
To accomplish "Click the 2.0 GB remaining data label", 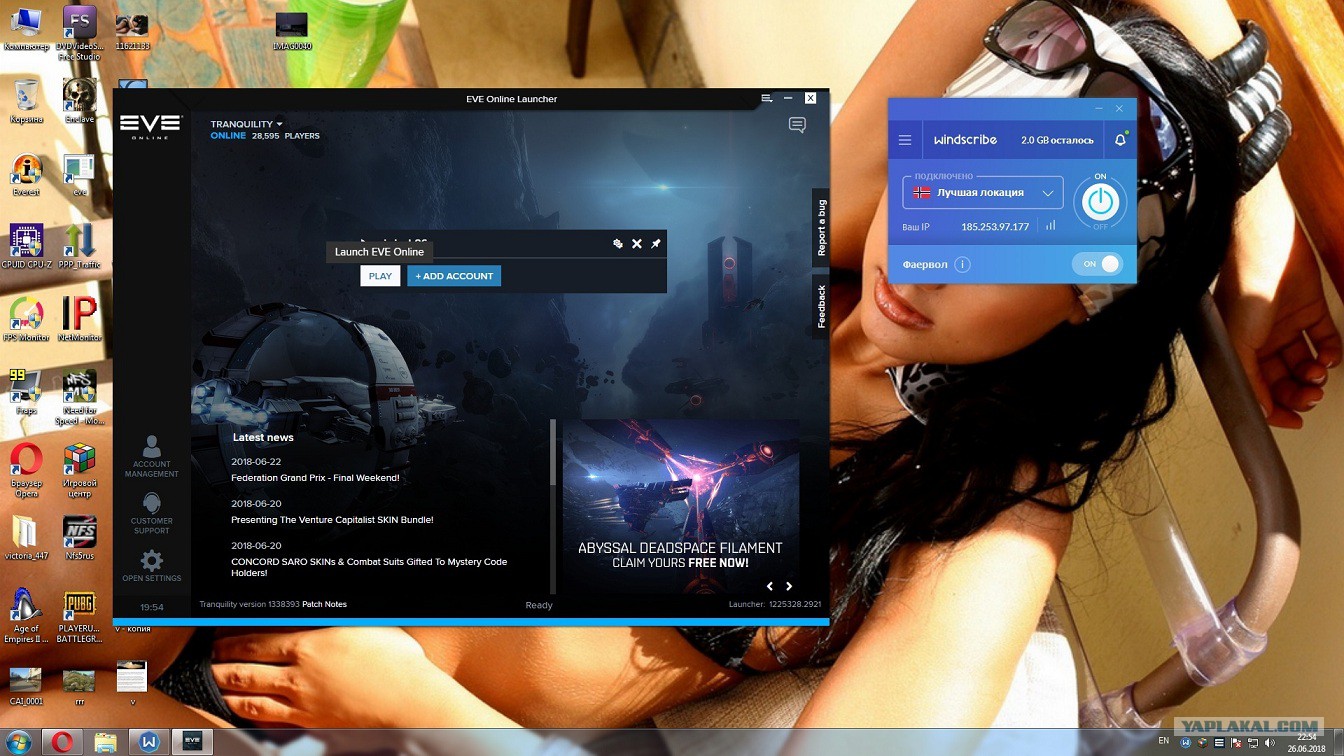I will click(1057, 140).
